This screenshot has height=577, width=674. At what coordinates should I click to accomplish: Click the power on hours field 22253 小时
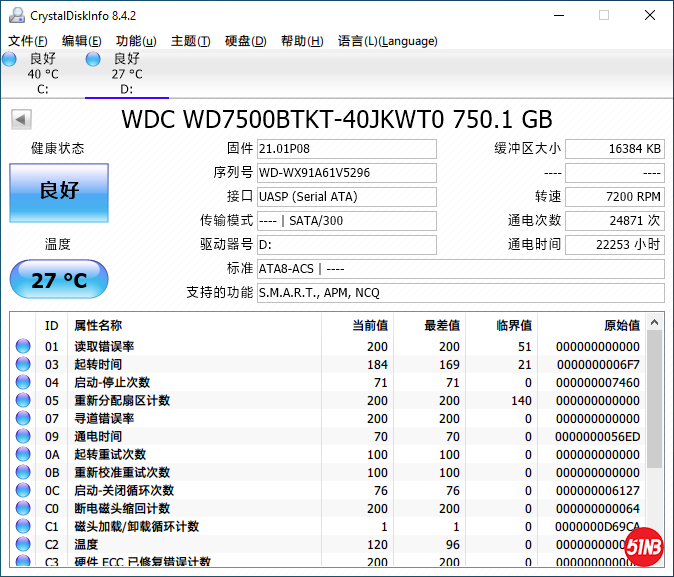coord(615,245)
